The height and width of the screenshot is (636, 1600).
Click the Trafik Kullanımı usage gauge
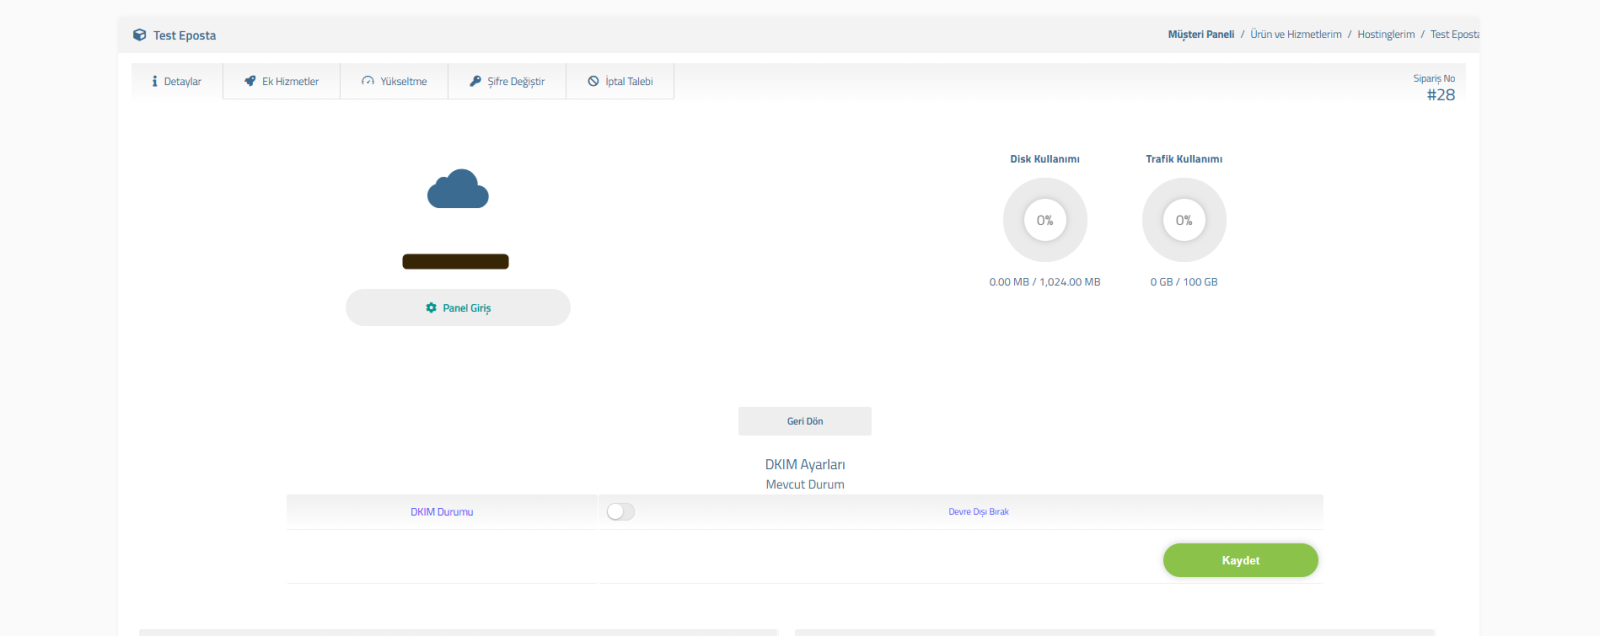coord(1184,220)
